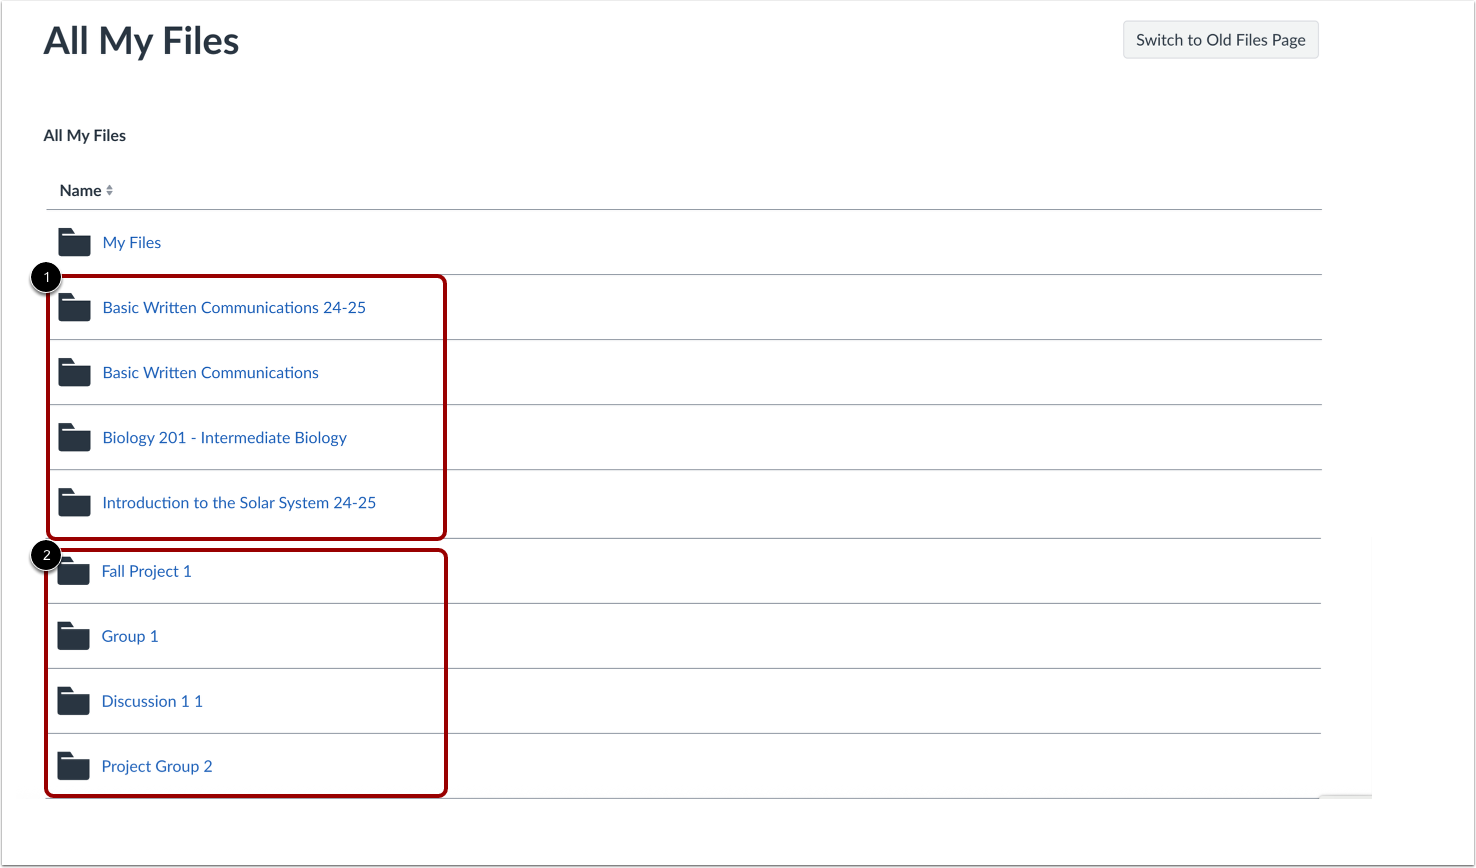Click the sort arrows next to Name

[109, 190]
